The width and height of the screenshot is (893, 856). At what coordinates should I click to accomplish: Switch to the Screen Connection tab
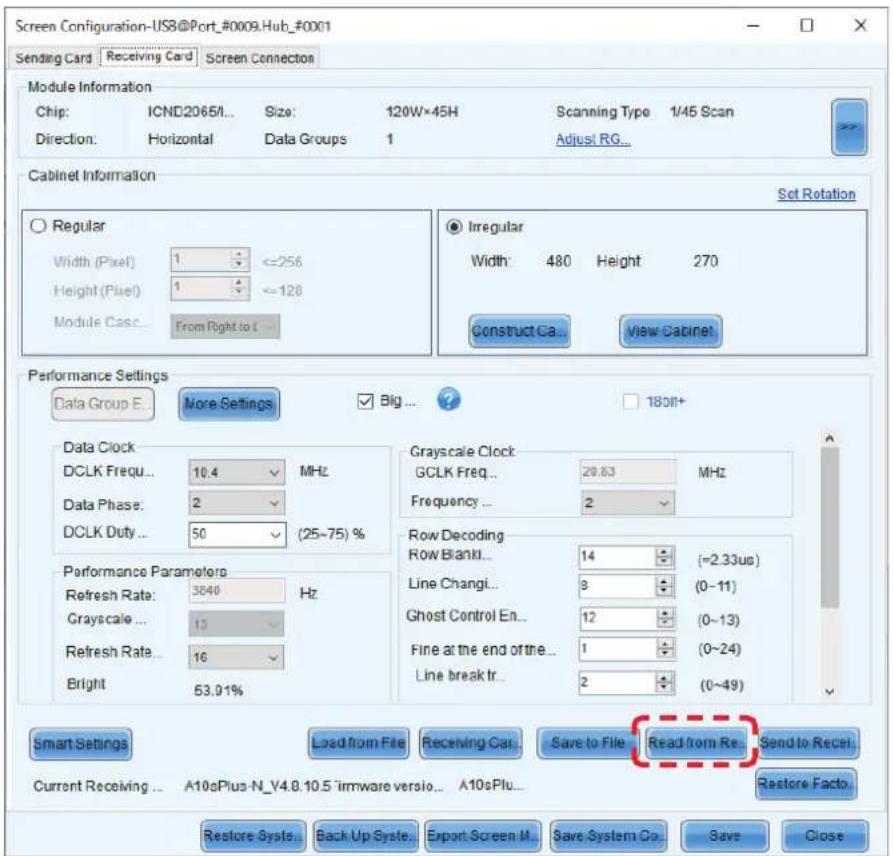[x=260, y=58]
